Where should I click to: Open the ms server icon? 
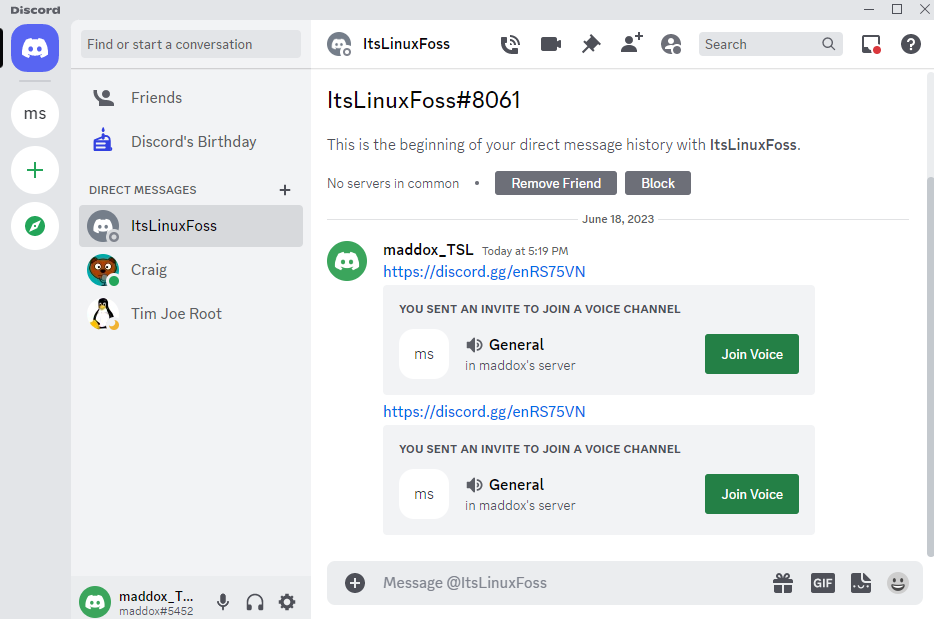point(35,114)
